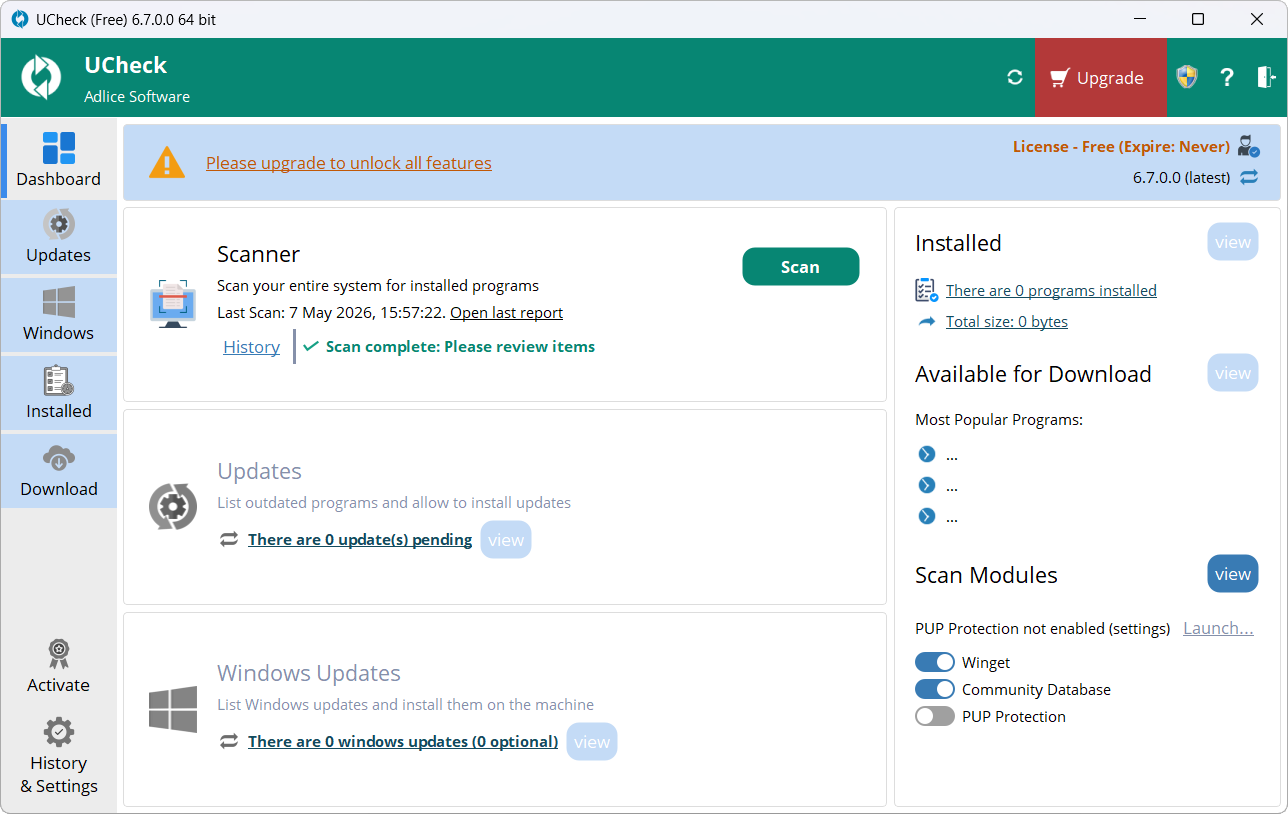1288x814 pixels.
Task: Open the '0 update(s) pending' link
Action: click(360, 540)
